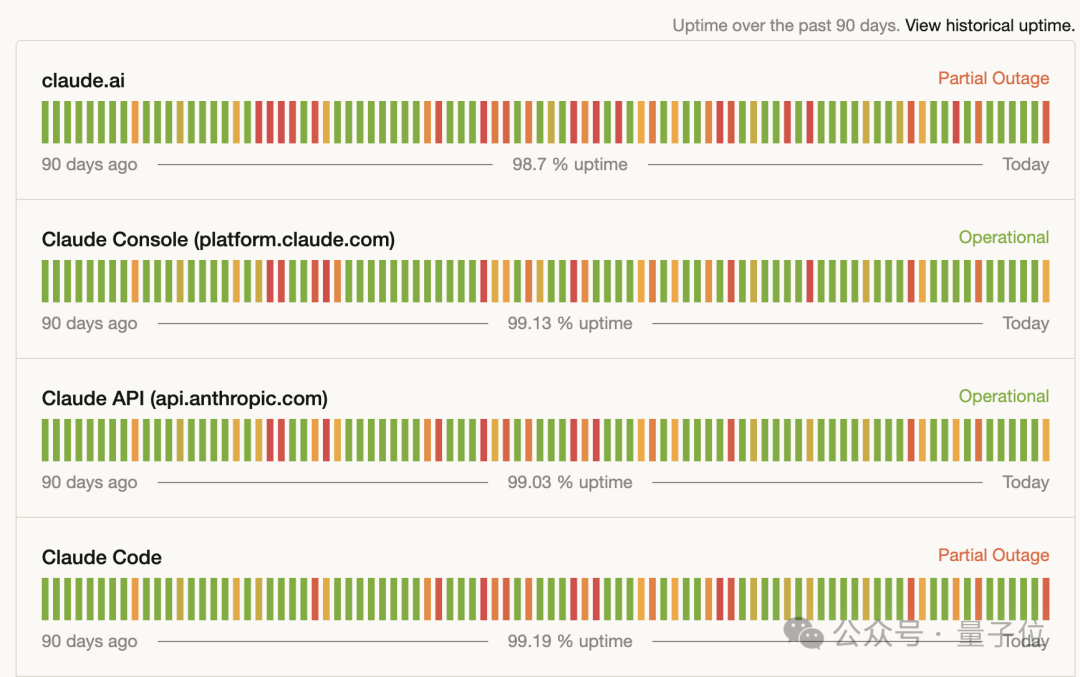Select the Claude Code component heading
The image size is (1080, 677).
[x=102, y=557]
